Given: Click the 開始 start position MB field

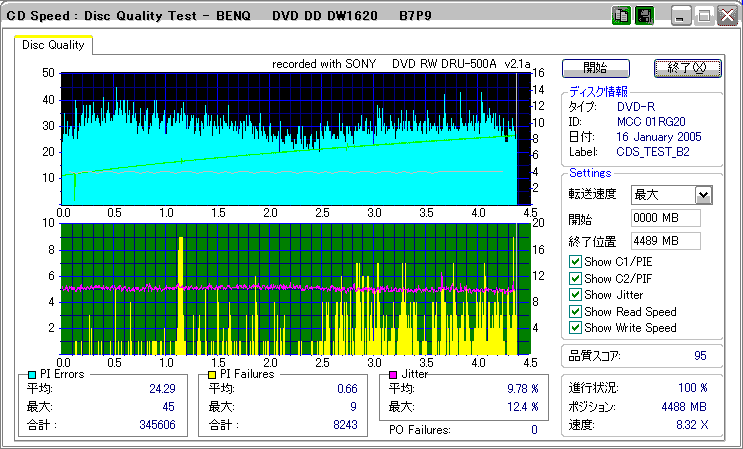Looking at the screenshot, I should (665, 218).
